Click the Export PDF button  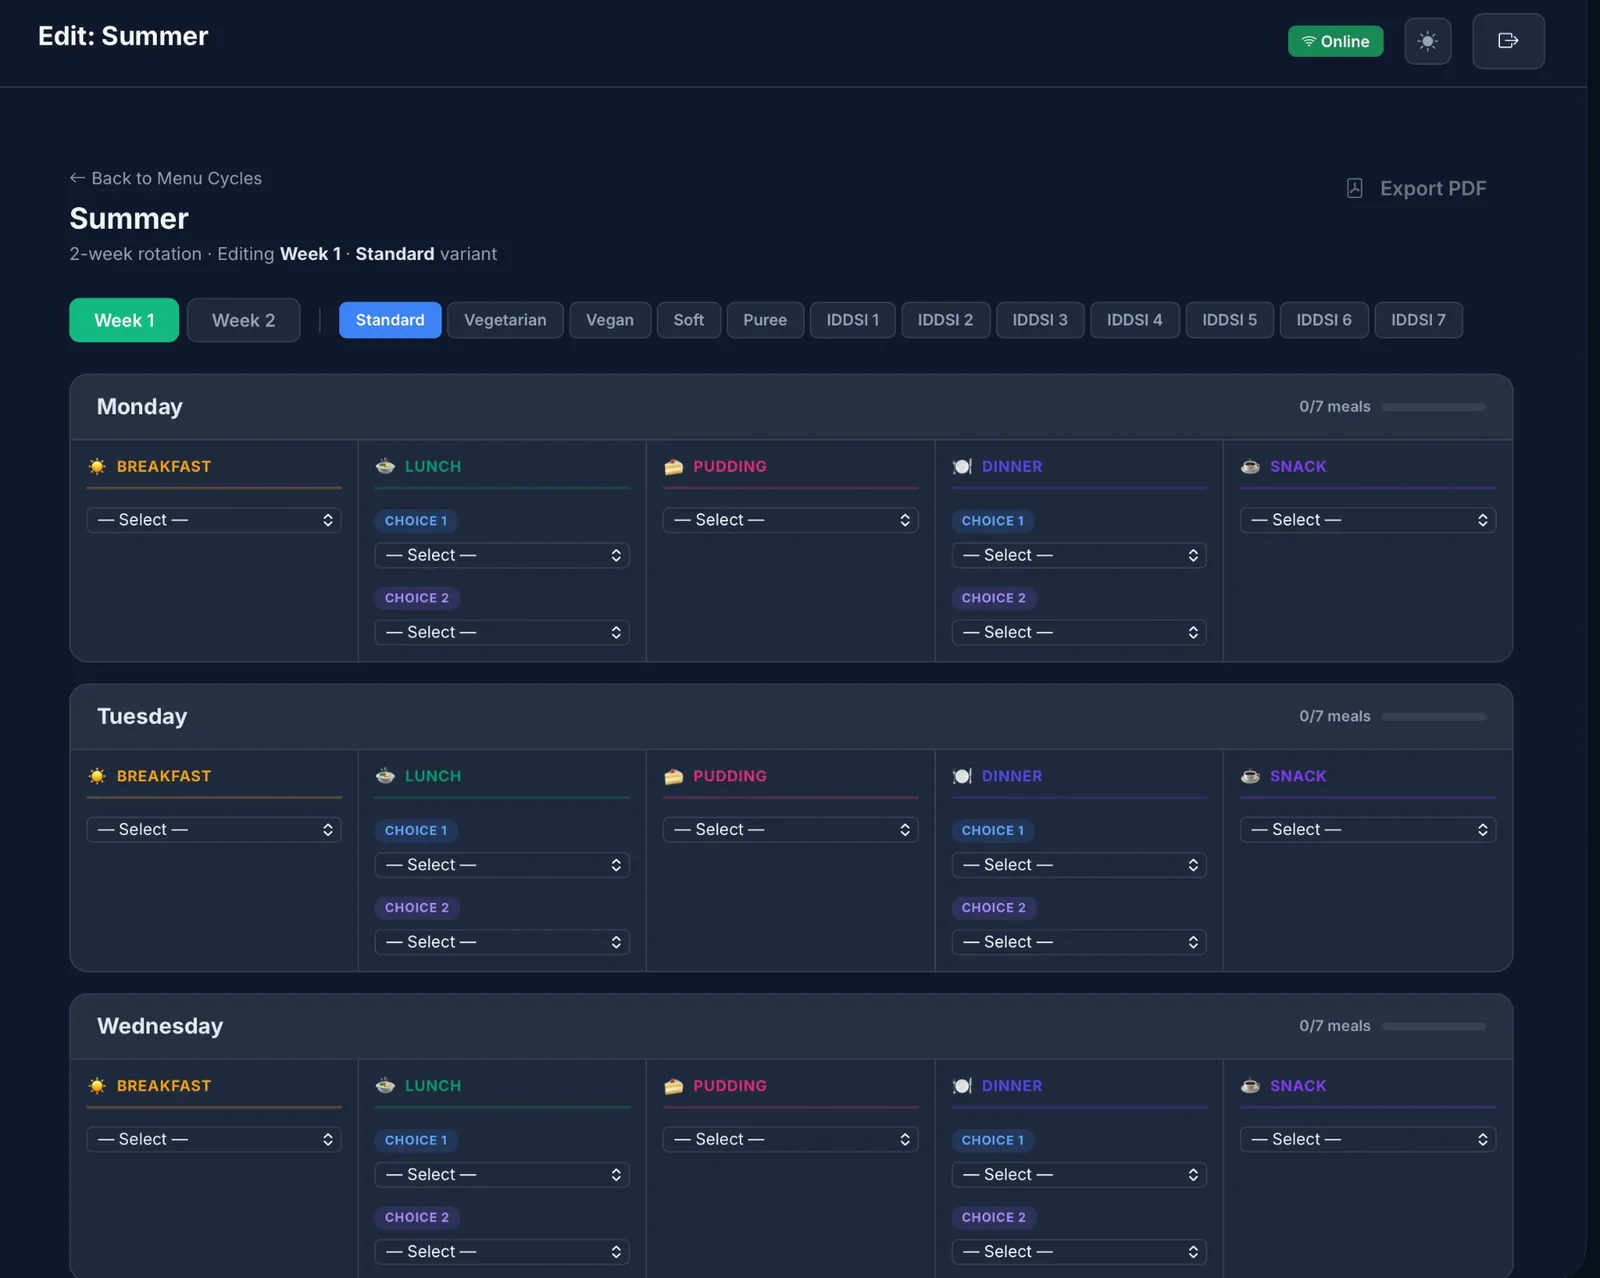coord(1416,188)
